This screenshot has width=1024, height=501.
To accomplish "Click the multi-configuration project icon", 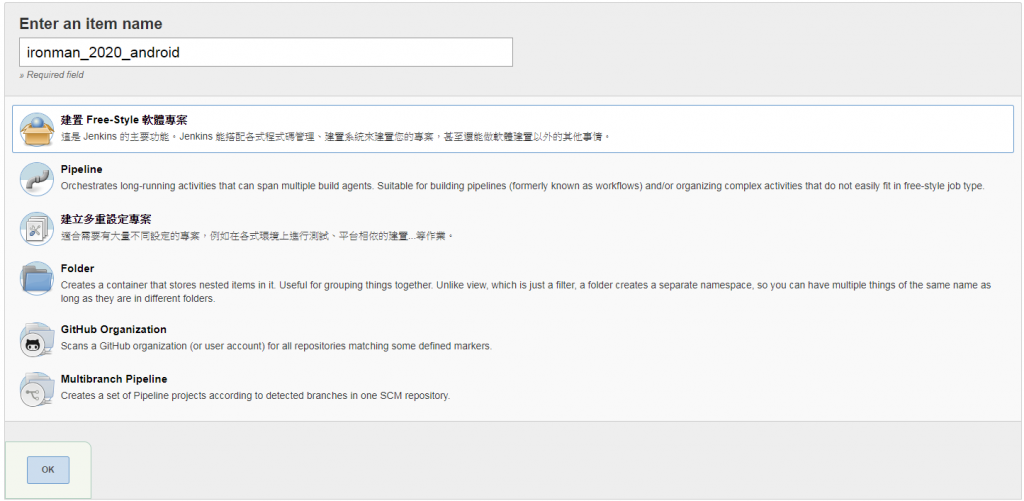I will (x=37, y=229).
